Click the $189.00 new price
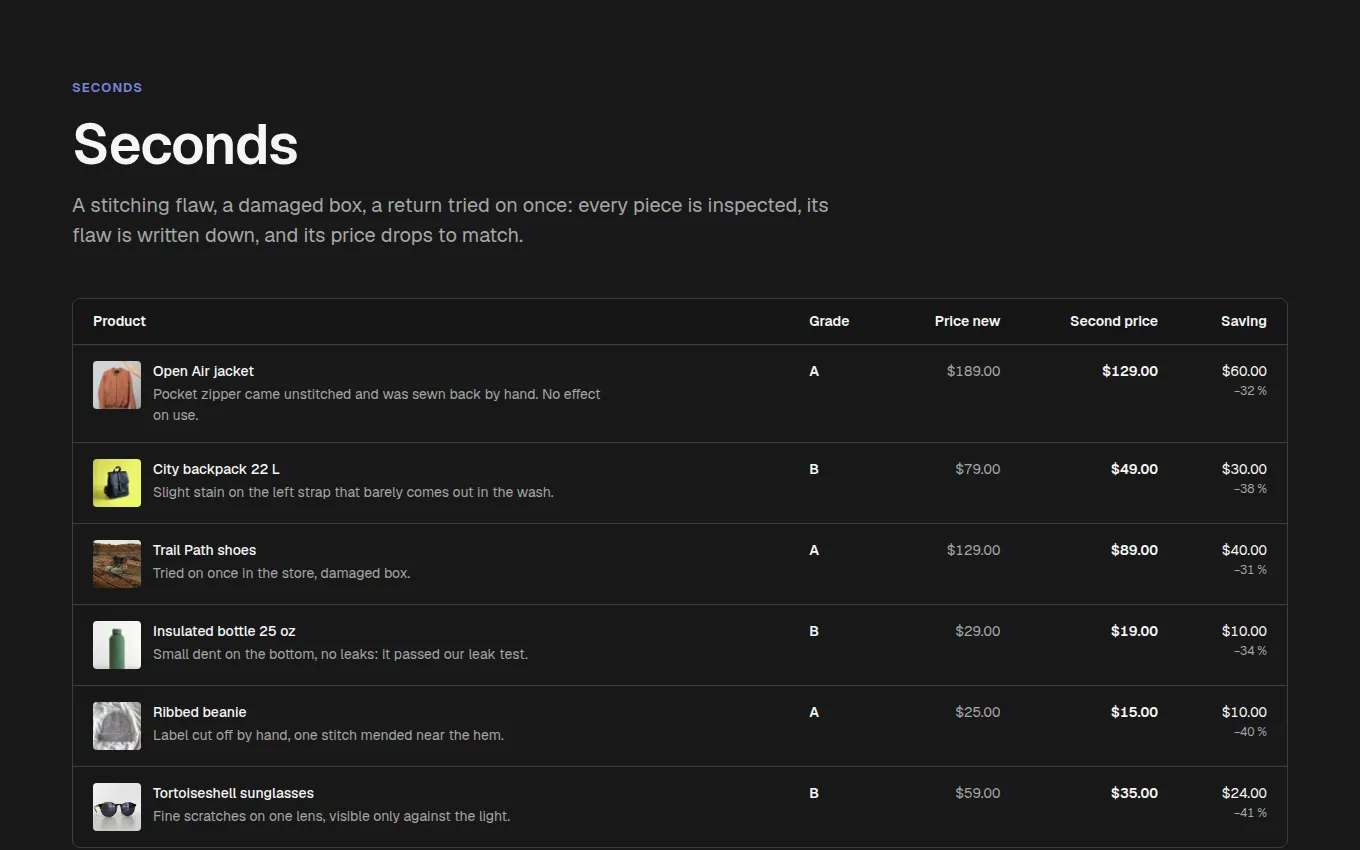The width and height of the screenshot is (1360, 850). (x=973, y=371)
